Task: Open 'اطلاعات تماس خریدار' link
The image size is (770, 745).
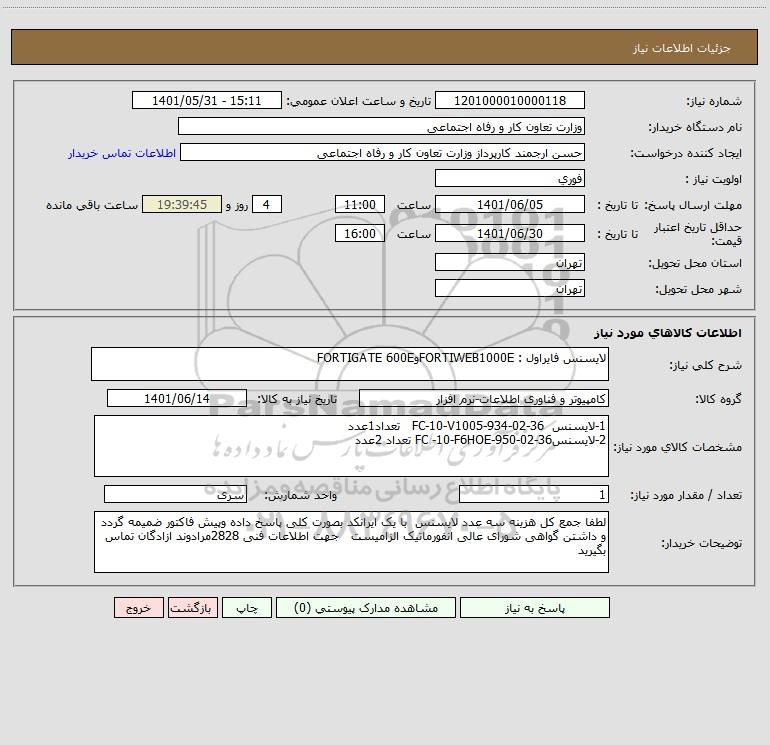Action: coord(122,153)
